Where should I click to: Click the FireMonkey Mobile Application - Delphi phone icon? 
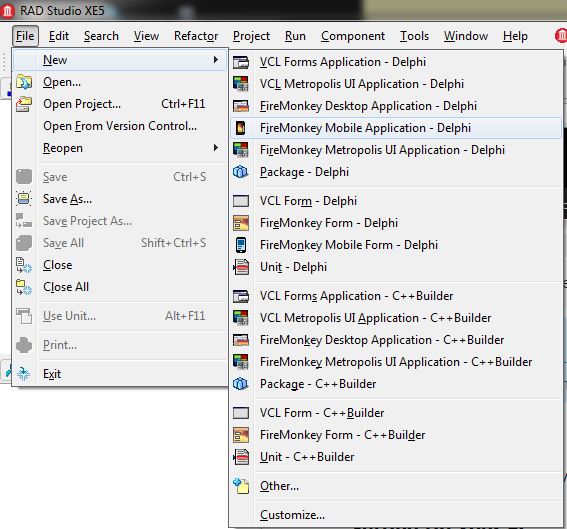(241, 128)
